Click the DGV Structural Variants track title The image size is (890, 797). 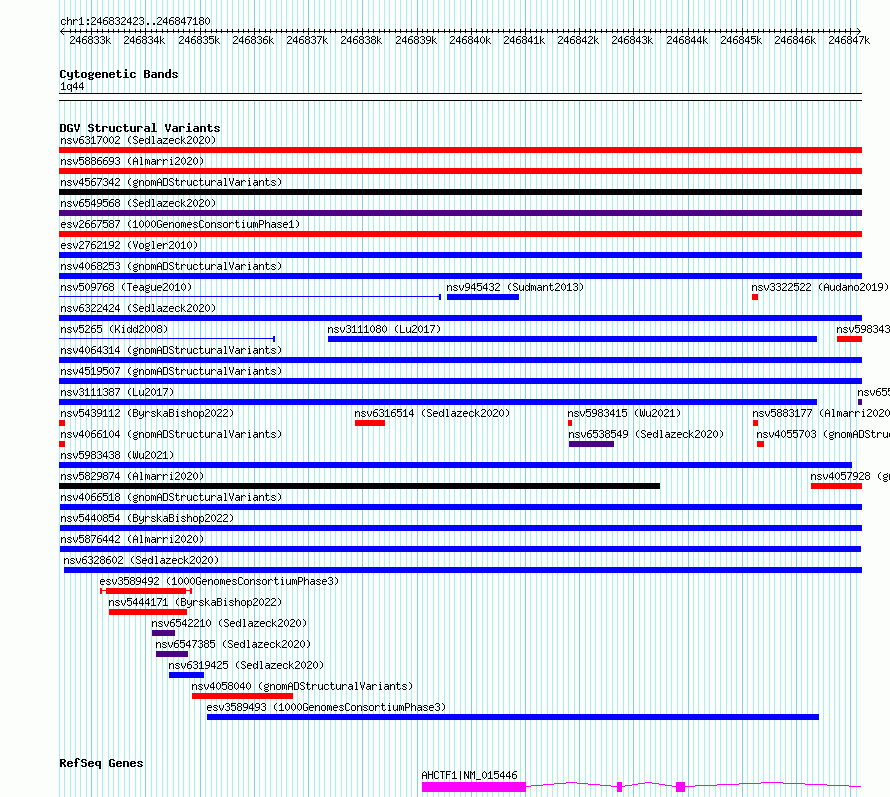[140, 128]
